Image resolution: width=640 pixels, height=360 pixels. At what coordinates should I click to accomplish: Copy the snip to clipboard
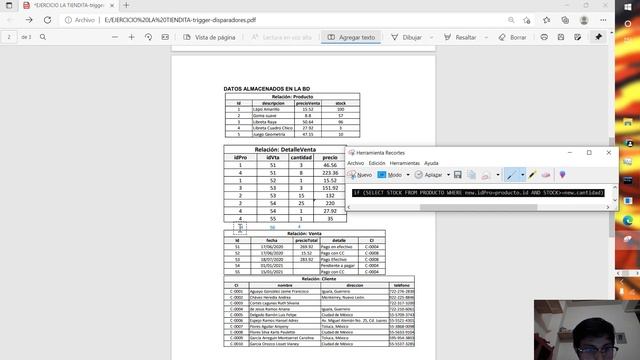click(471, 175)
